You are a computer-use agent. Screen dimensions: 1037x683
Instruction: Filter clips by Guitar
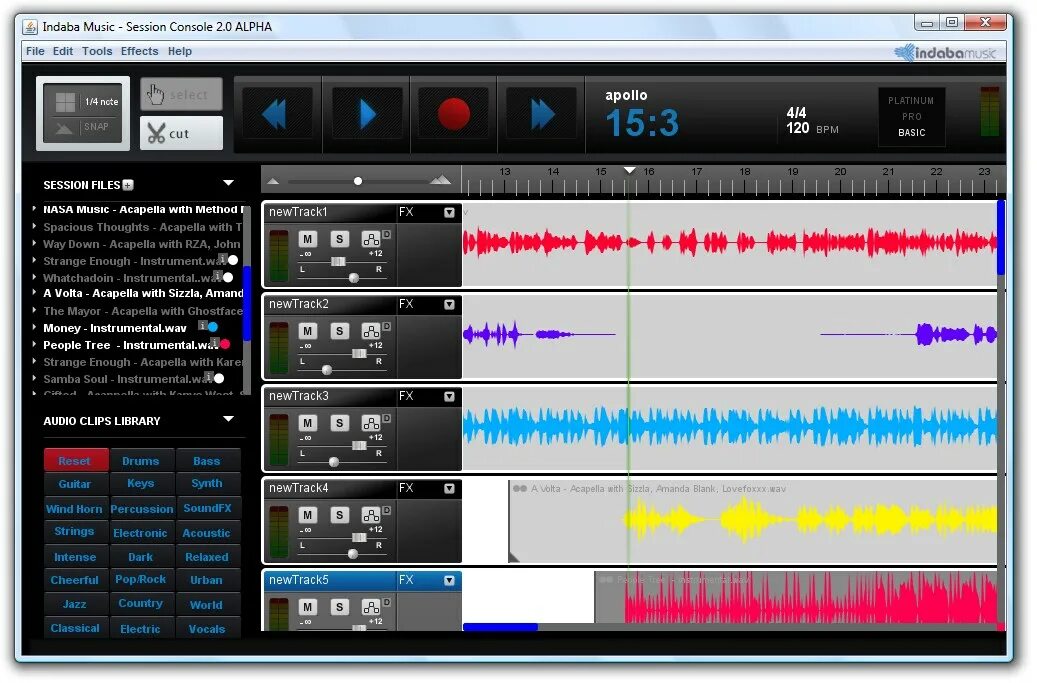(75, 486)
